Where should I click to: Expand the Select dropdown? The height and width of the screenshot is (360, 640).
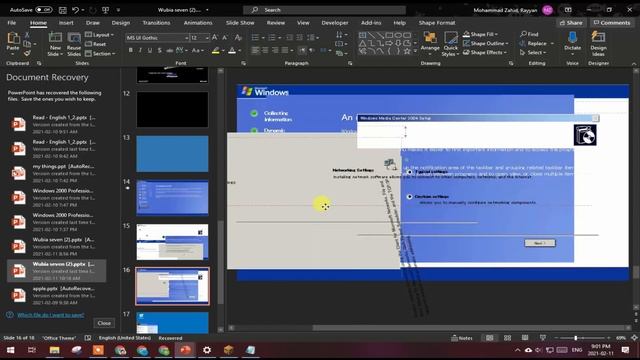coord(533,52)
